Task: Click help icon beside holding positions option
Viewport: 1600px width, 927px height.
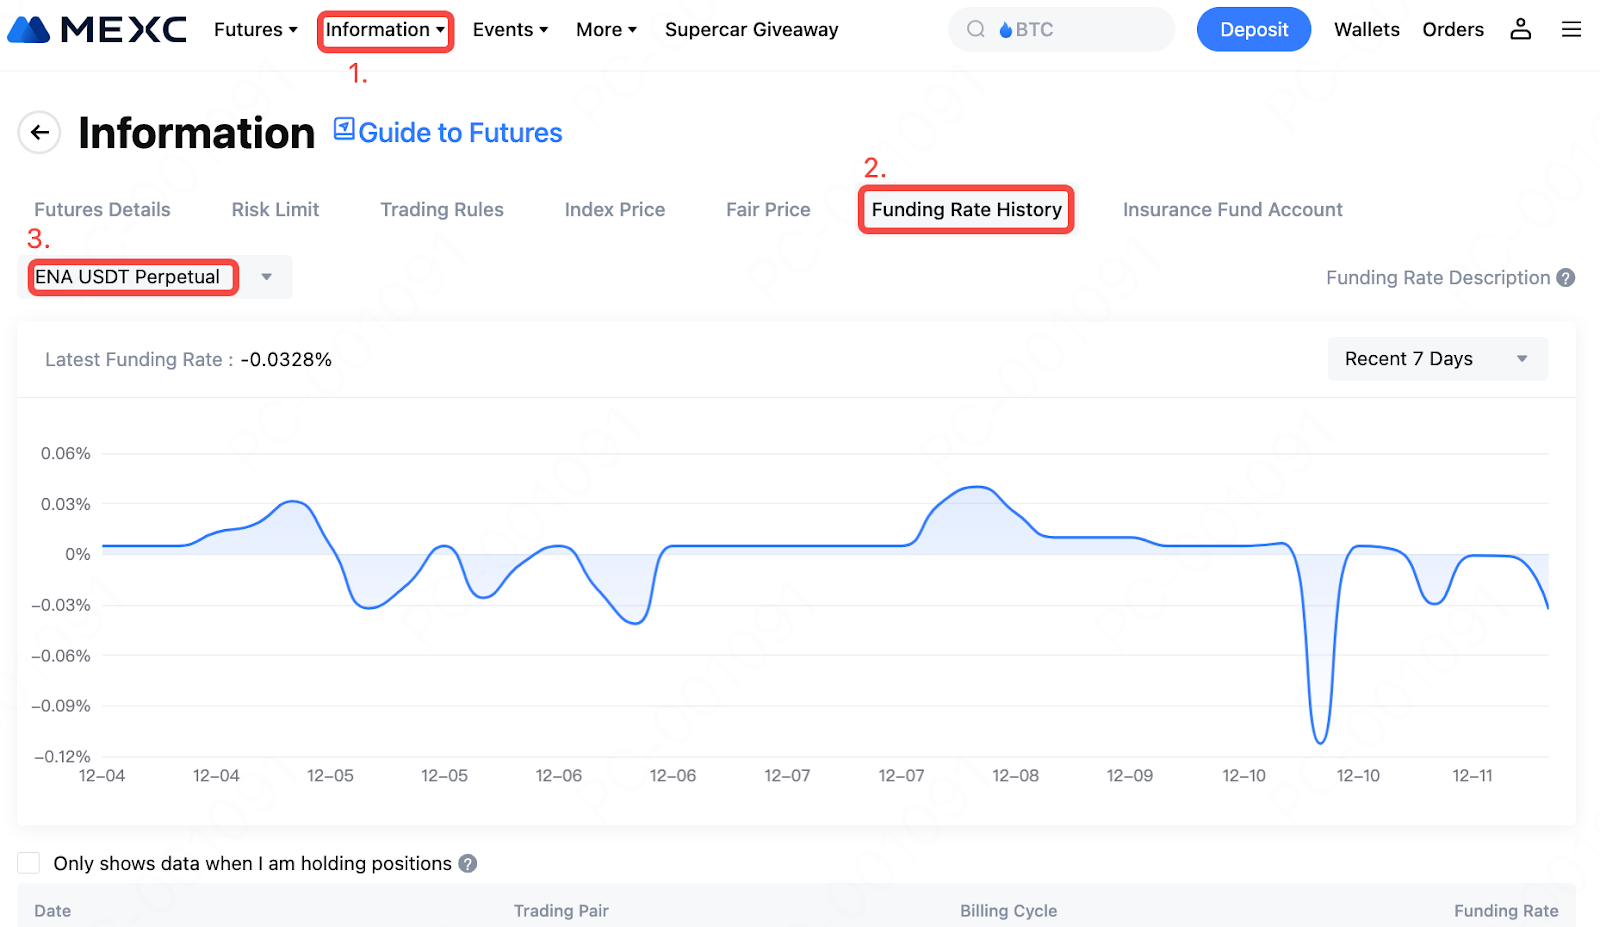Action: pyautogui.click(x=468, y=864)
